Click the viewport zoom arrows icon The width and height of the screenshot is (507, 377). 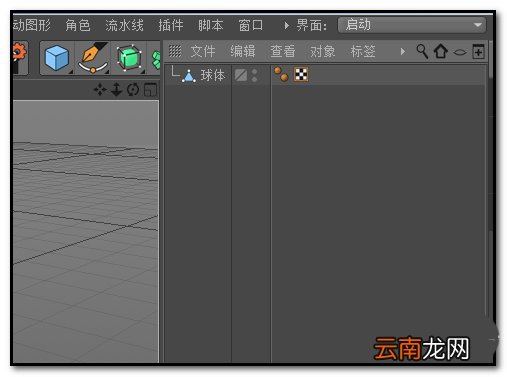pyautogui.click(x=116, y=90)
